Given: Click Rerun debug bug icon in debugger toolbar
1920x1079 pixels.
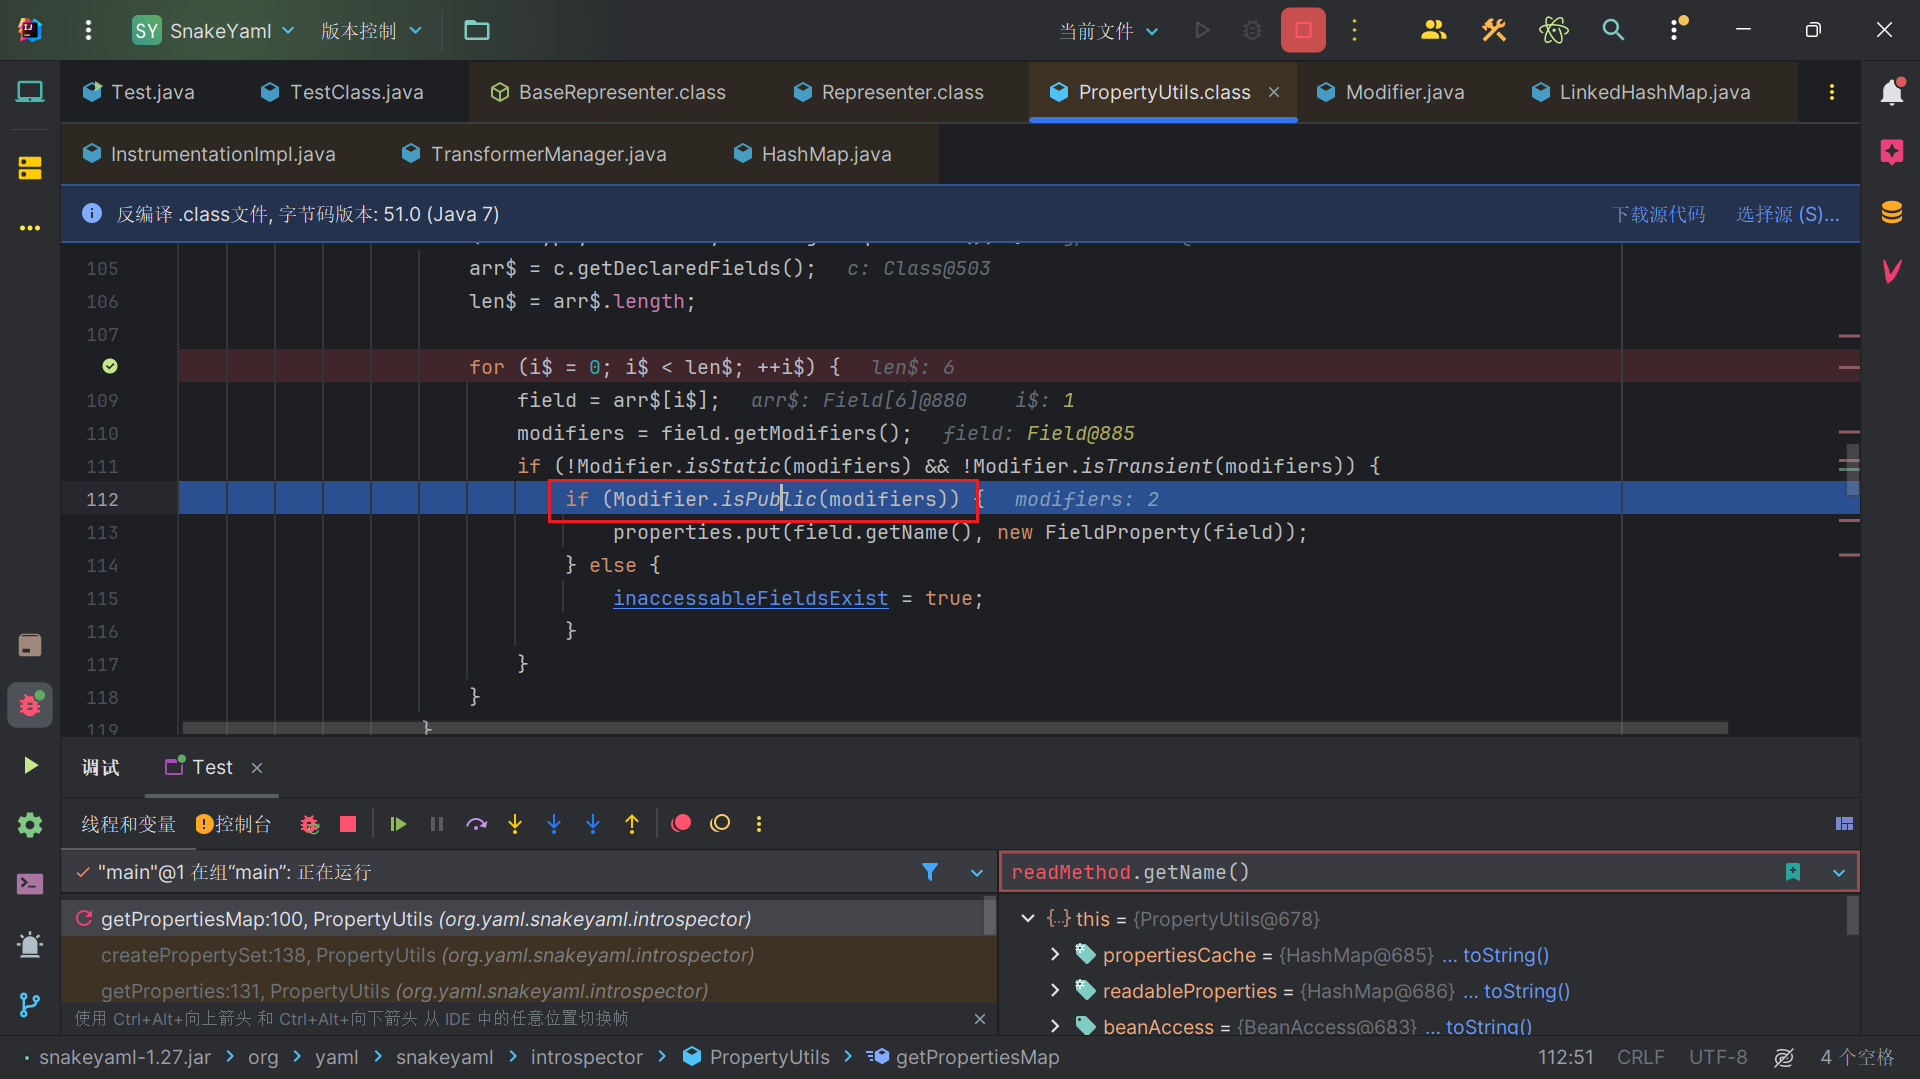Looking at the screenshot, I should [x=310, y=824].
